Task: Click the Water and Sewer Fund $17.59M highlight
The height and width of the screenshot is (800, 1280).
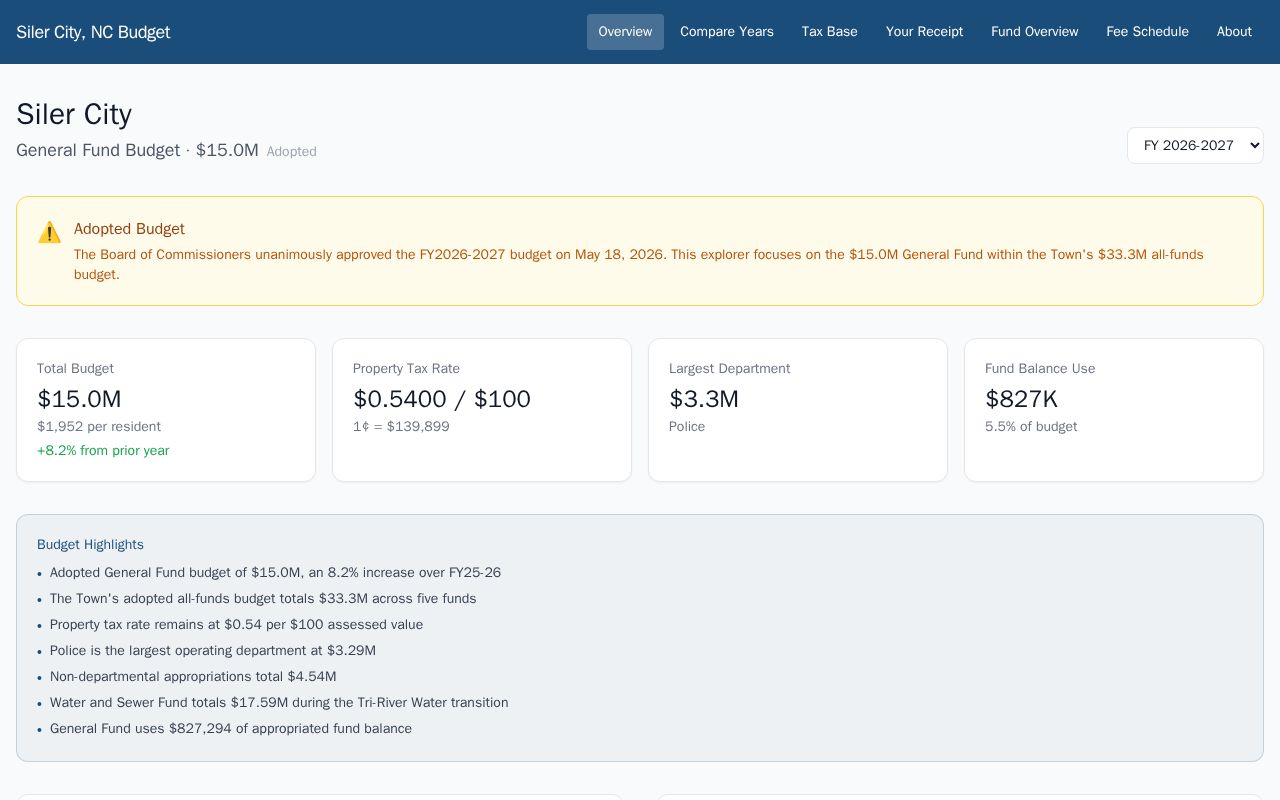Action: click(279, 703)
